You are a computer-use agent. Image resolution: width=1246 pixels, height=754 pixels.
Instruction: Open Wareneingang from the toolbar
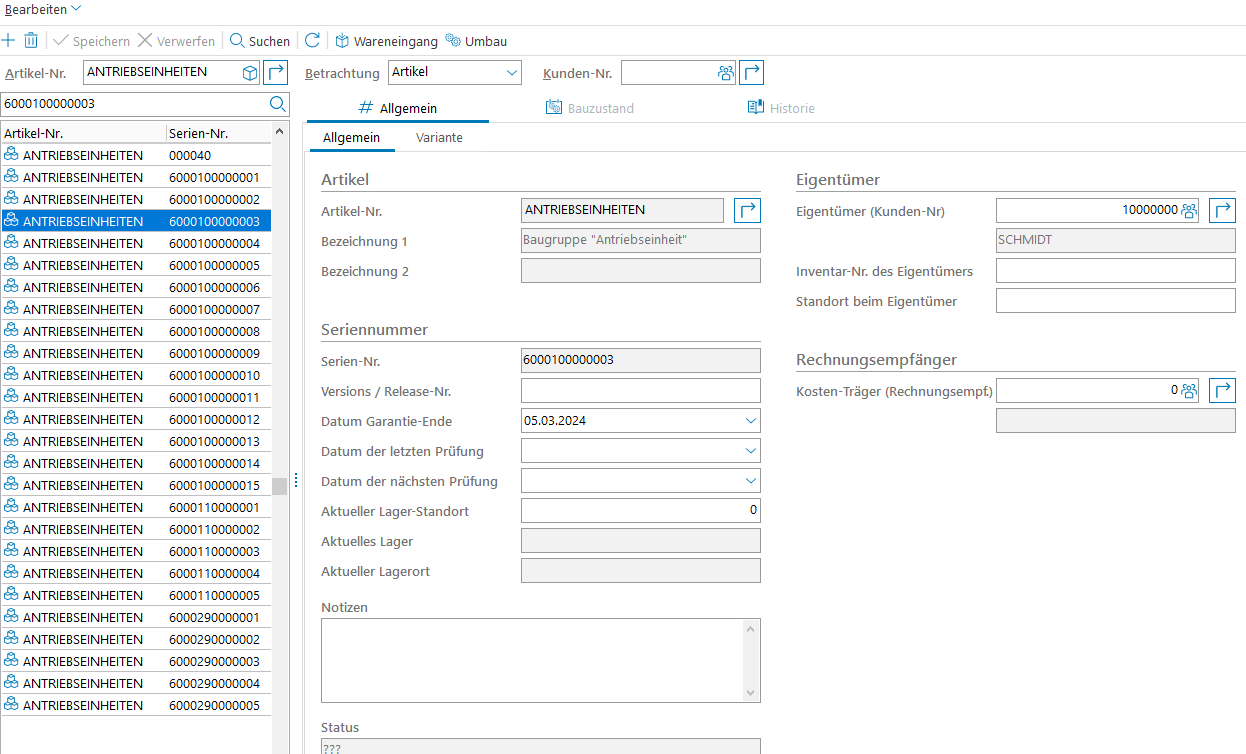coord(386,41)
